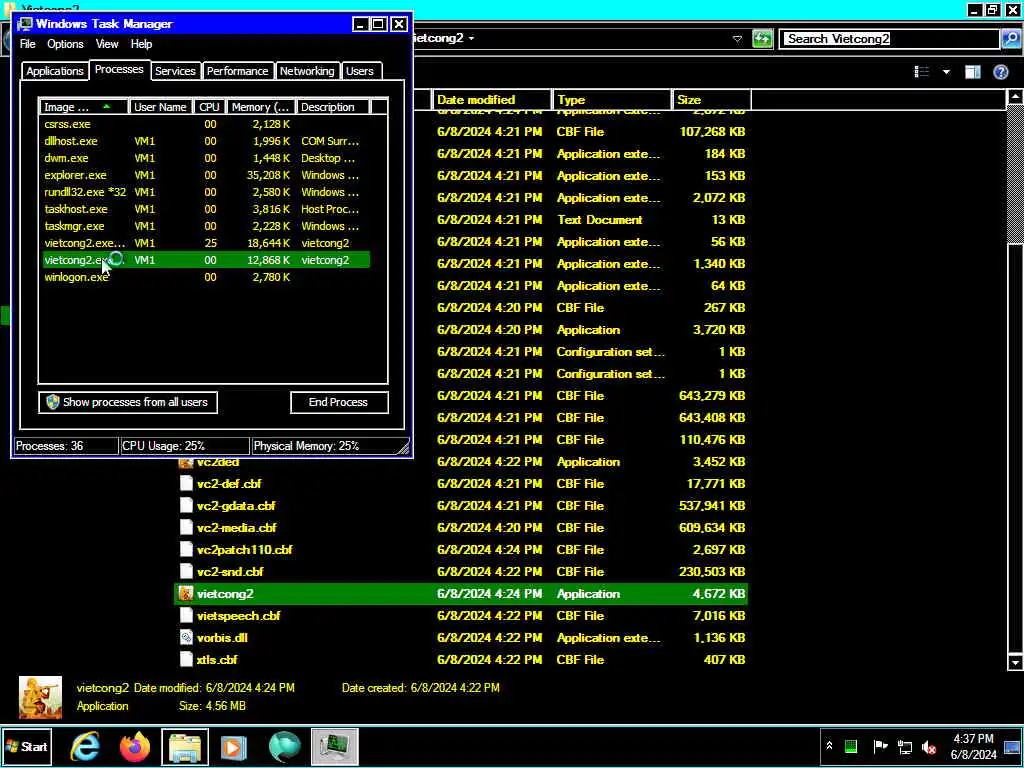Sort by Image Name column header

[84, 107]
